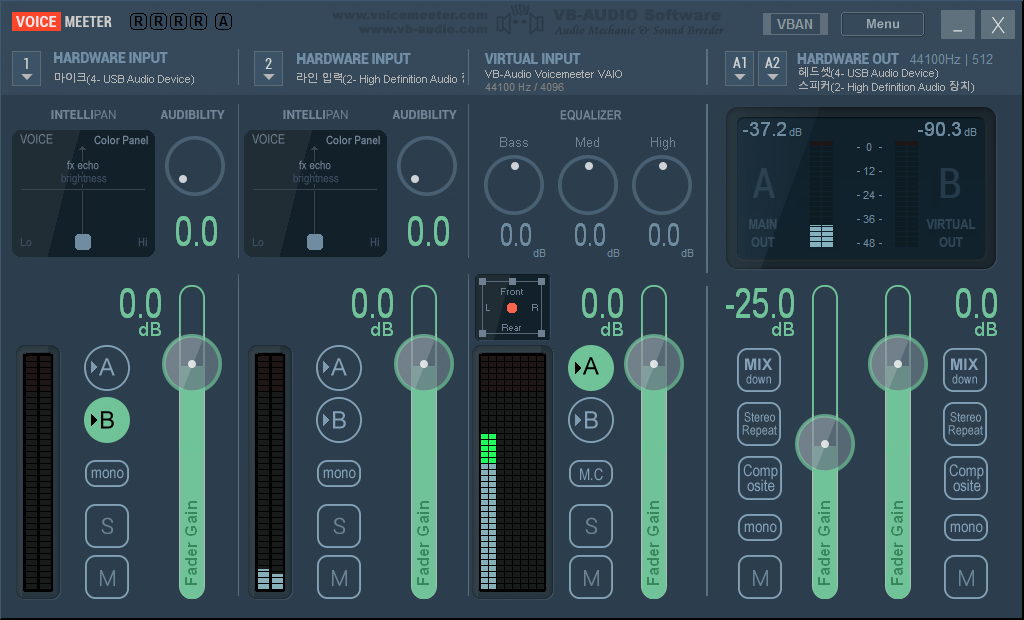1024x620 pixels.
Task: Toggle bus B routing on Hardware Input 2
Action: [338, 420]
